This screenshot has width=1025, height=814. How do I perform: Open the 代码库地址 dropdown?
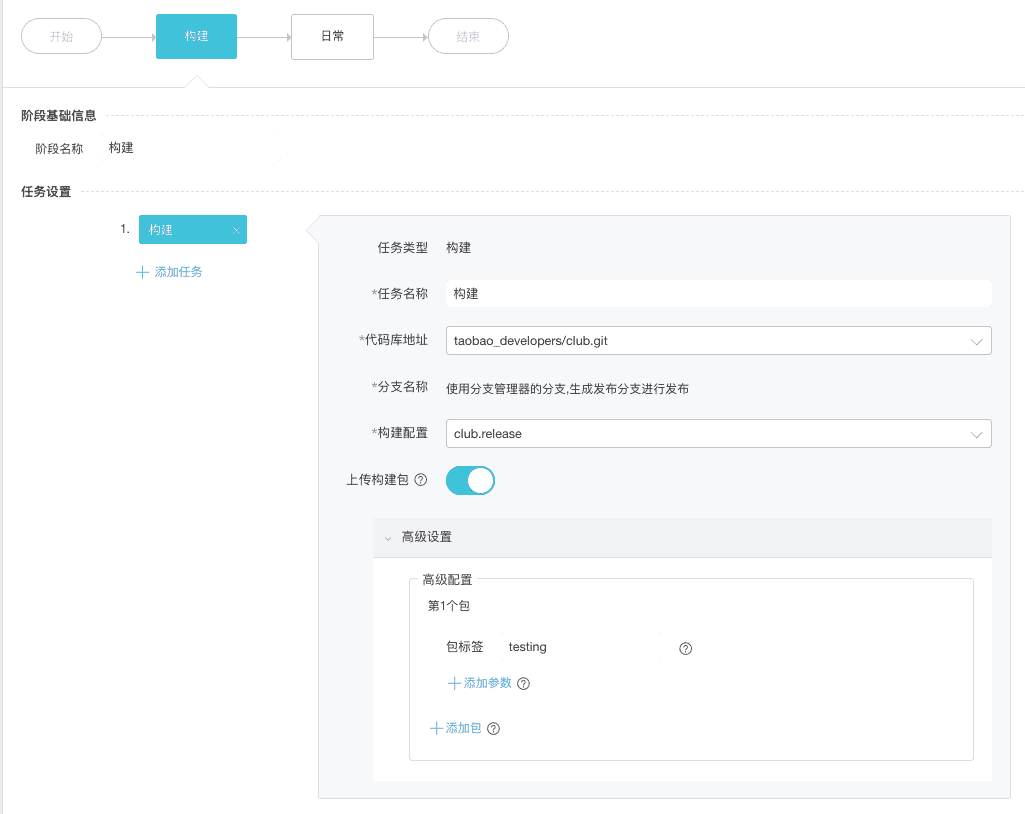[x=718, y=341]
